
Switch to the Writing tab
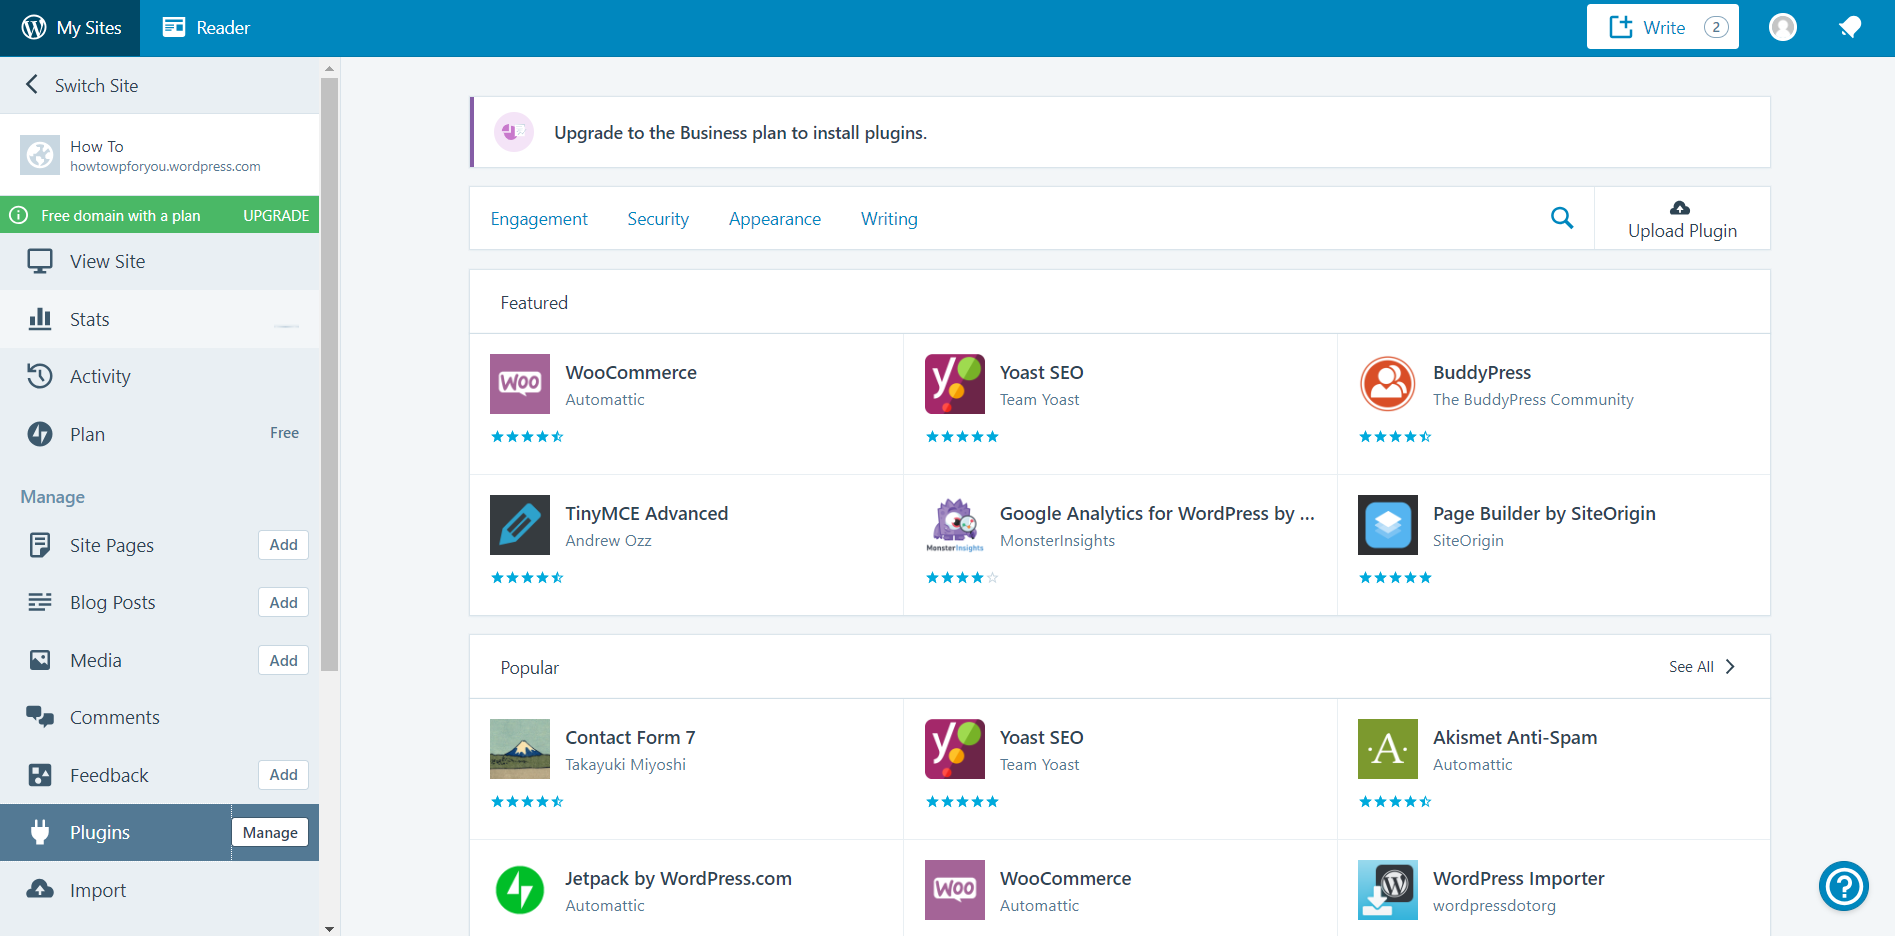pyautogui.click(x=889, y=219)
